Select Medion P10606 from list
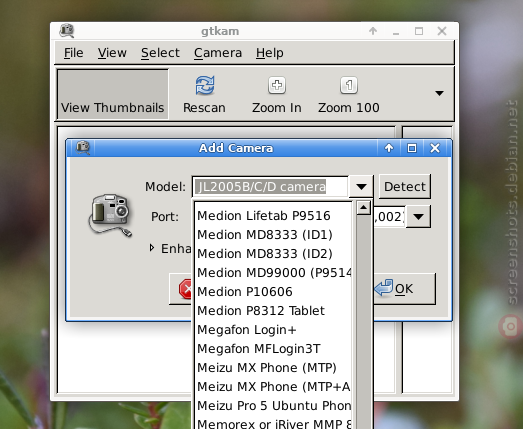 273,292
